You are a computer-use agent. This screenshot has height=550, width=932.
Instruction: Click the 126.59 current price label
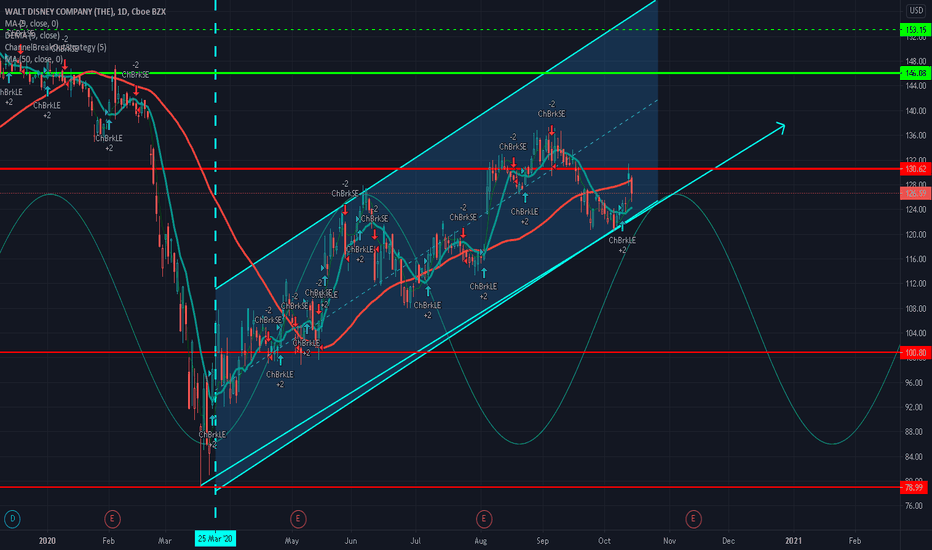click(915, 193)
